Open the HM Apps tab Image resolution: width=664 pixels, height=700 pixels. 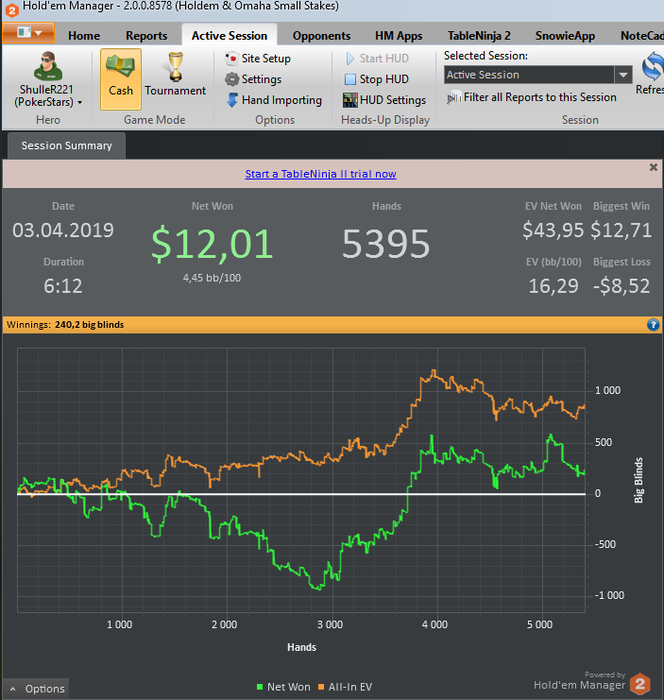click(399, 36)
